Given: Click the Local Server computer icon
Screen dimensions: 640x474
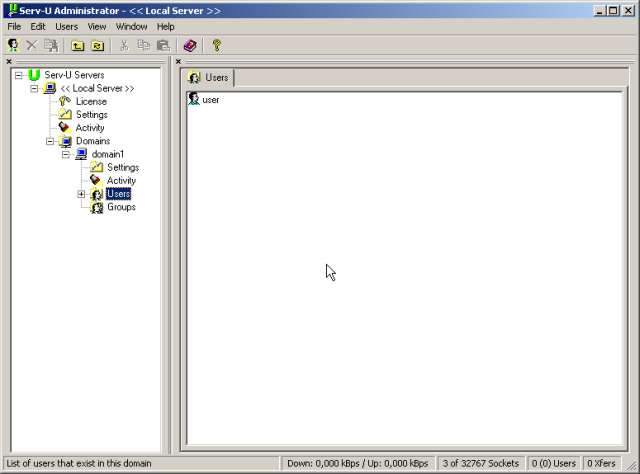Looking at the screenshot, I should (50, 88).
